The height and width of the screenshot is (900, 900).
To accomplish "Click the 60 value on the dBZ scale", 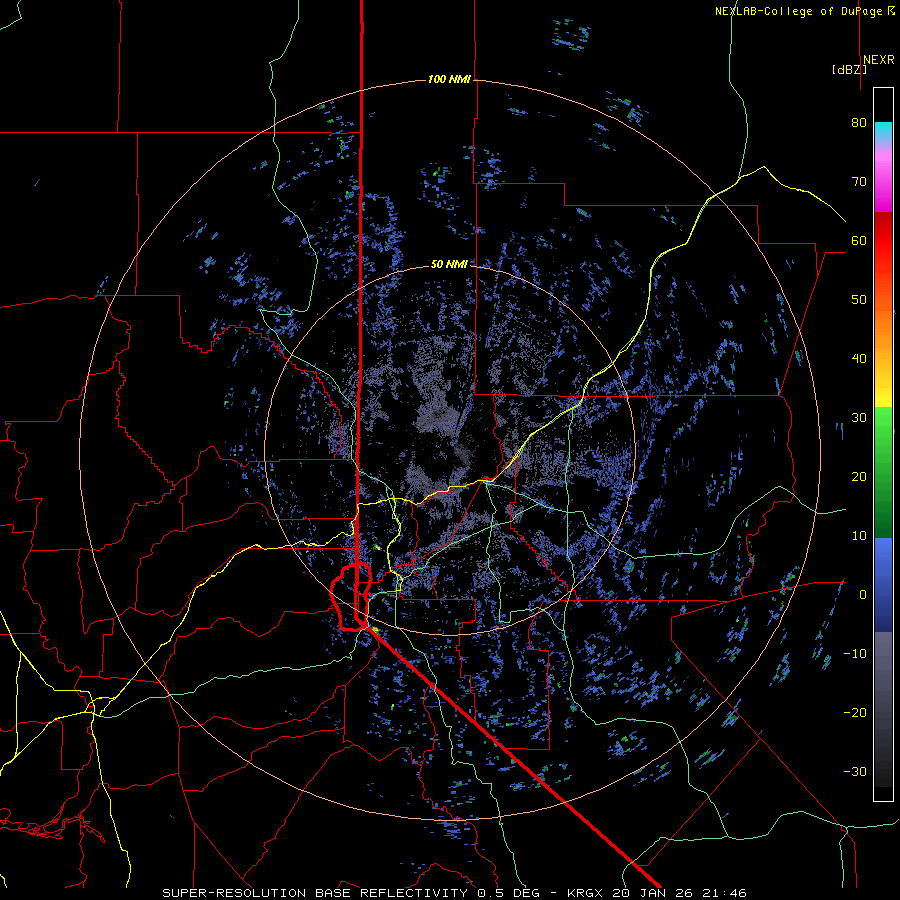I will 858,240.
